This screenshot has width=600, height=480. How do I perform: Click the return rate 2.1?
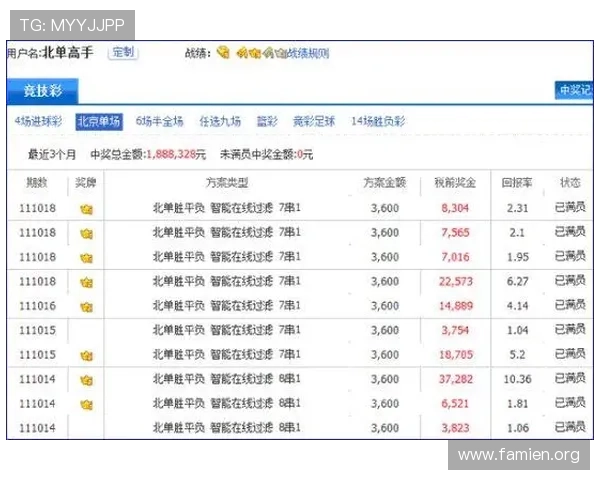[x=517, y=232]
